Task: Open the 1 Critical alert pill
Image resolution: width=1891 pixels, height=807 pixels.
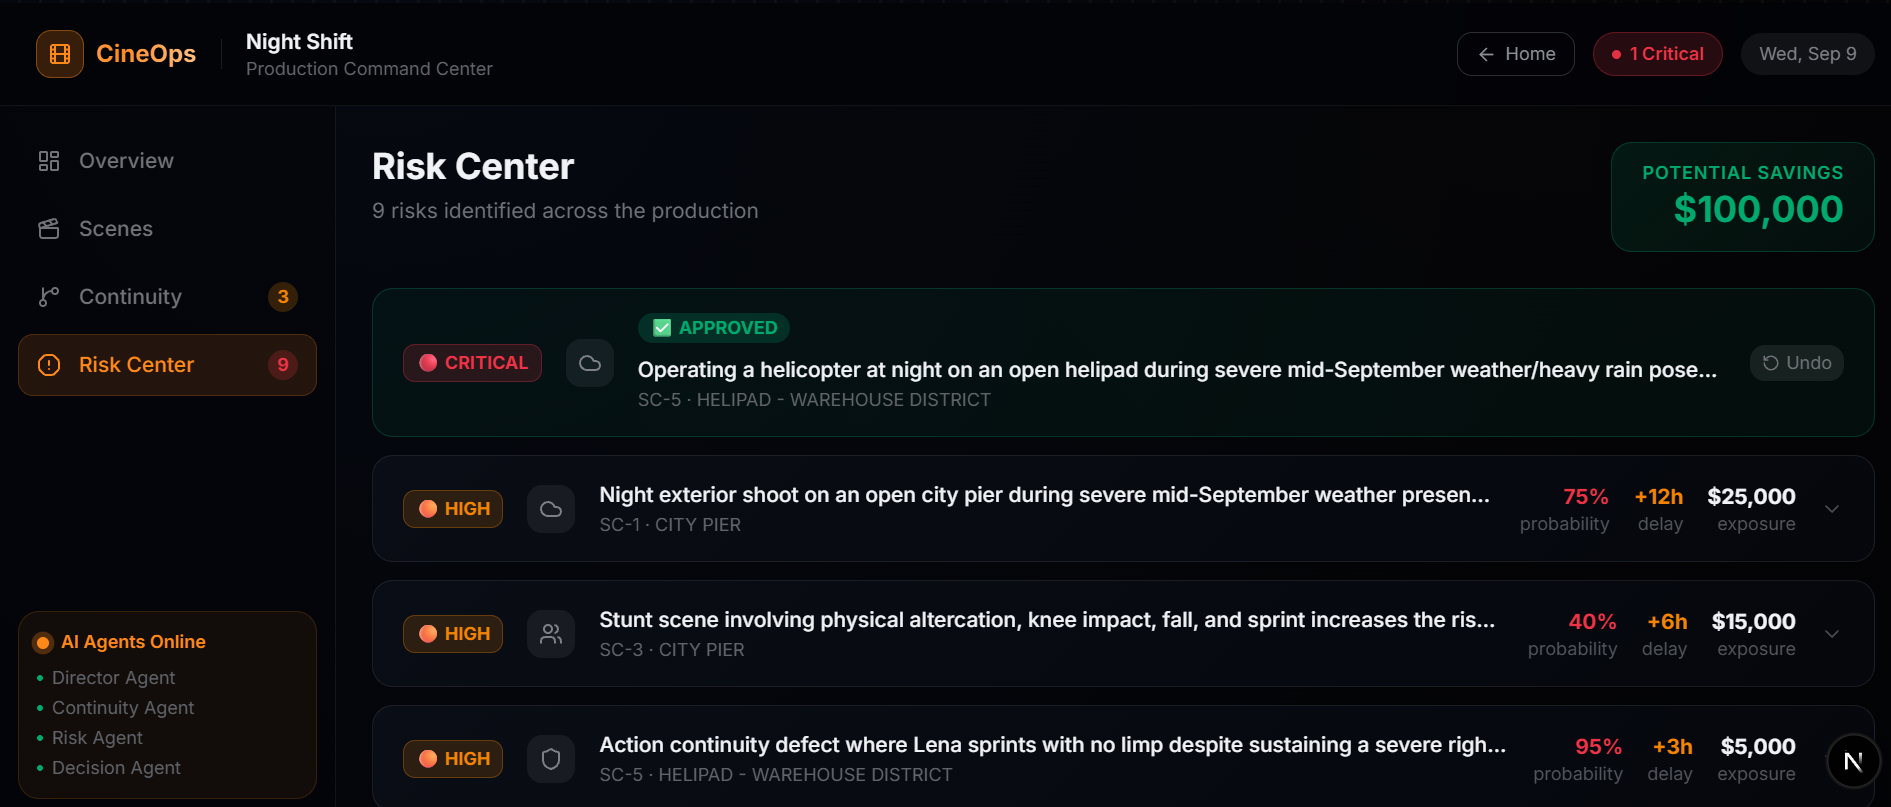Action: (1658, 54)
